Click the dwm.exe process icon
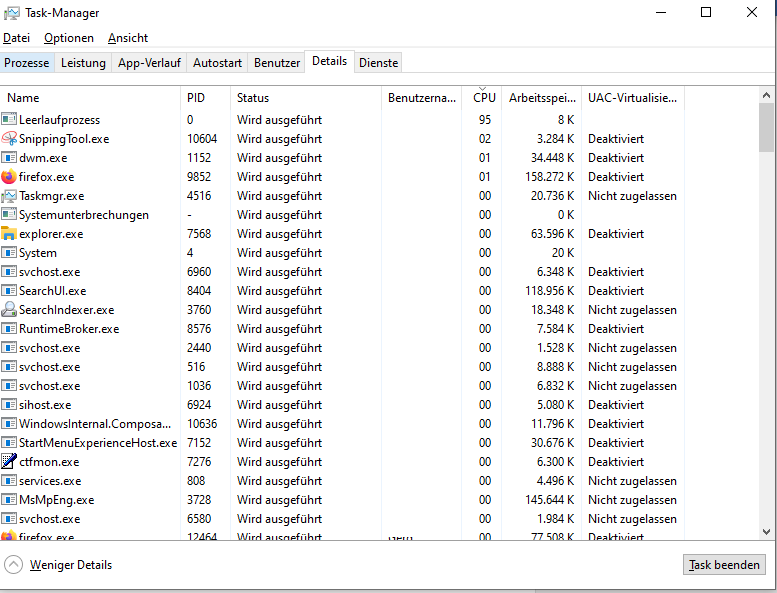 (9, 158)
